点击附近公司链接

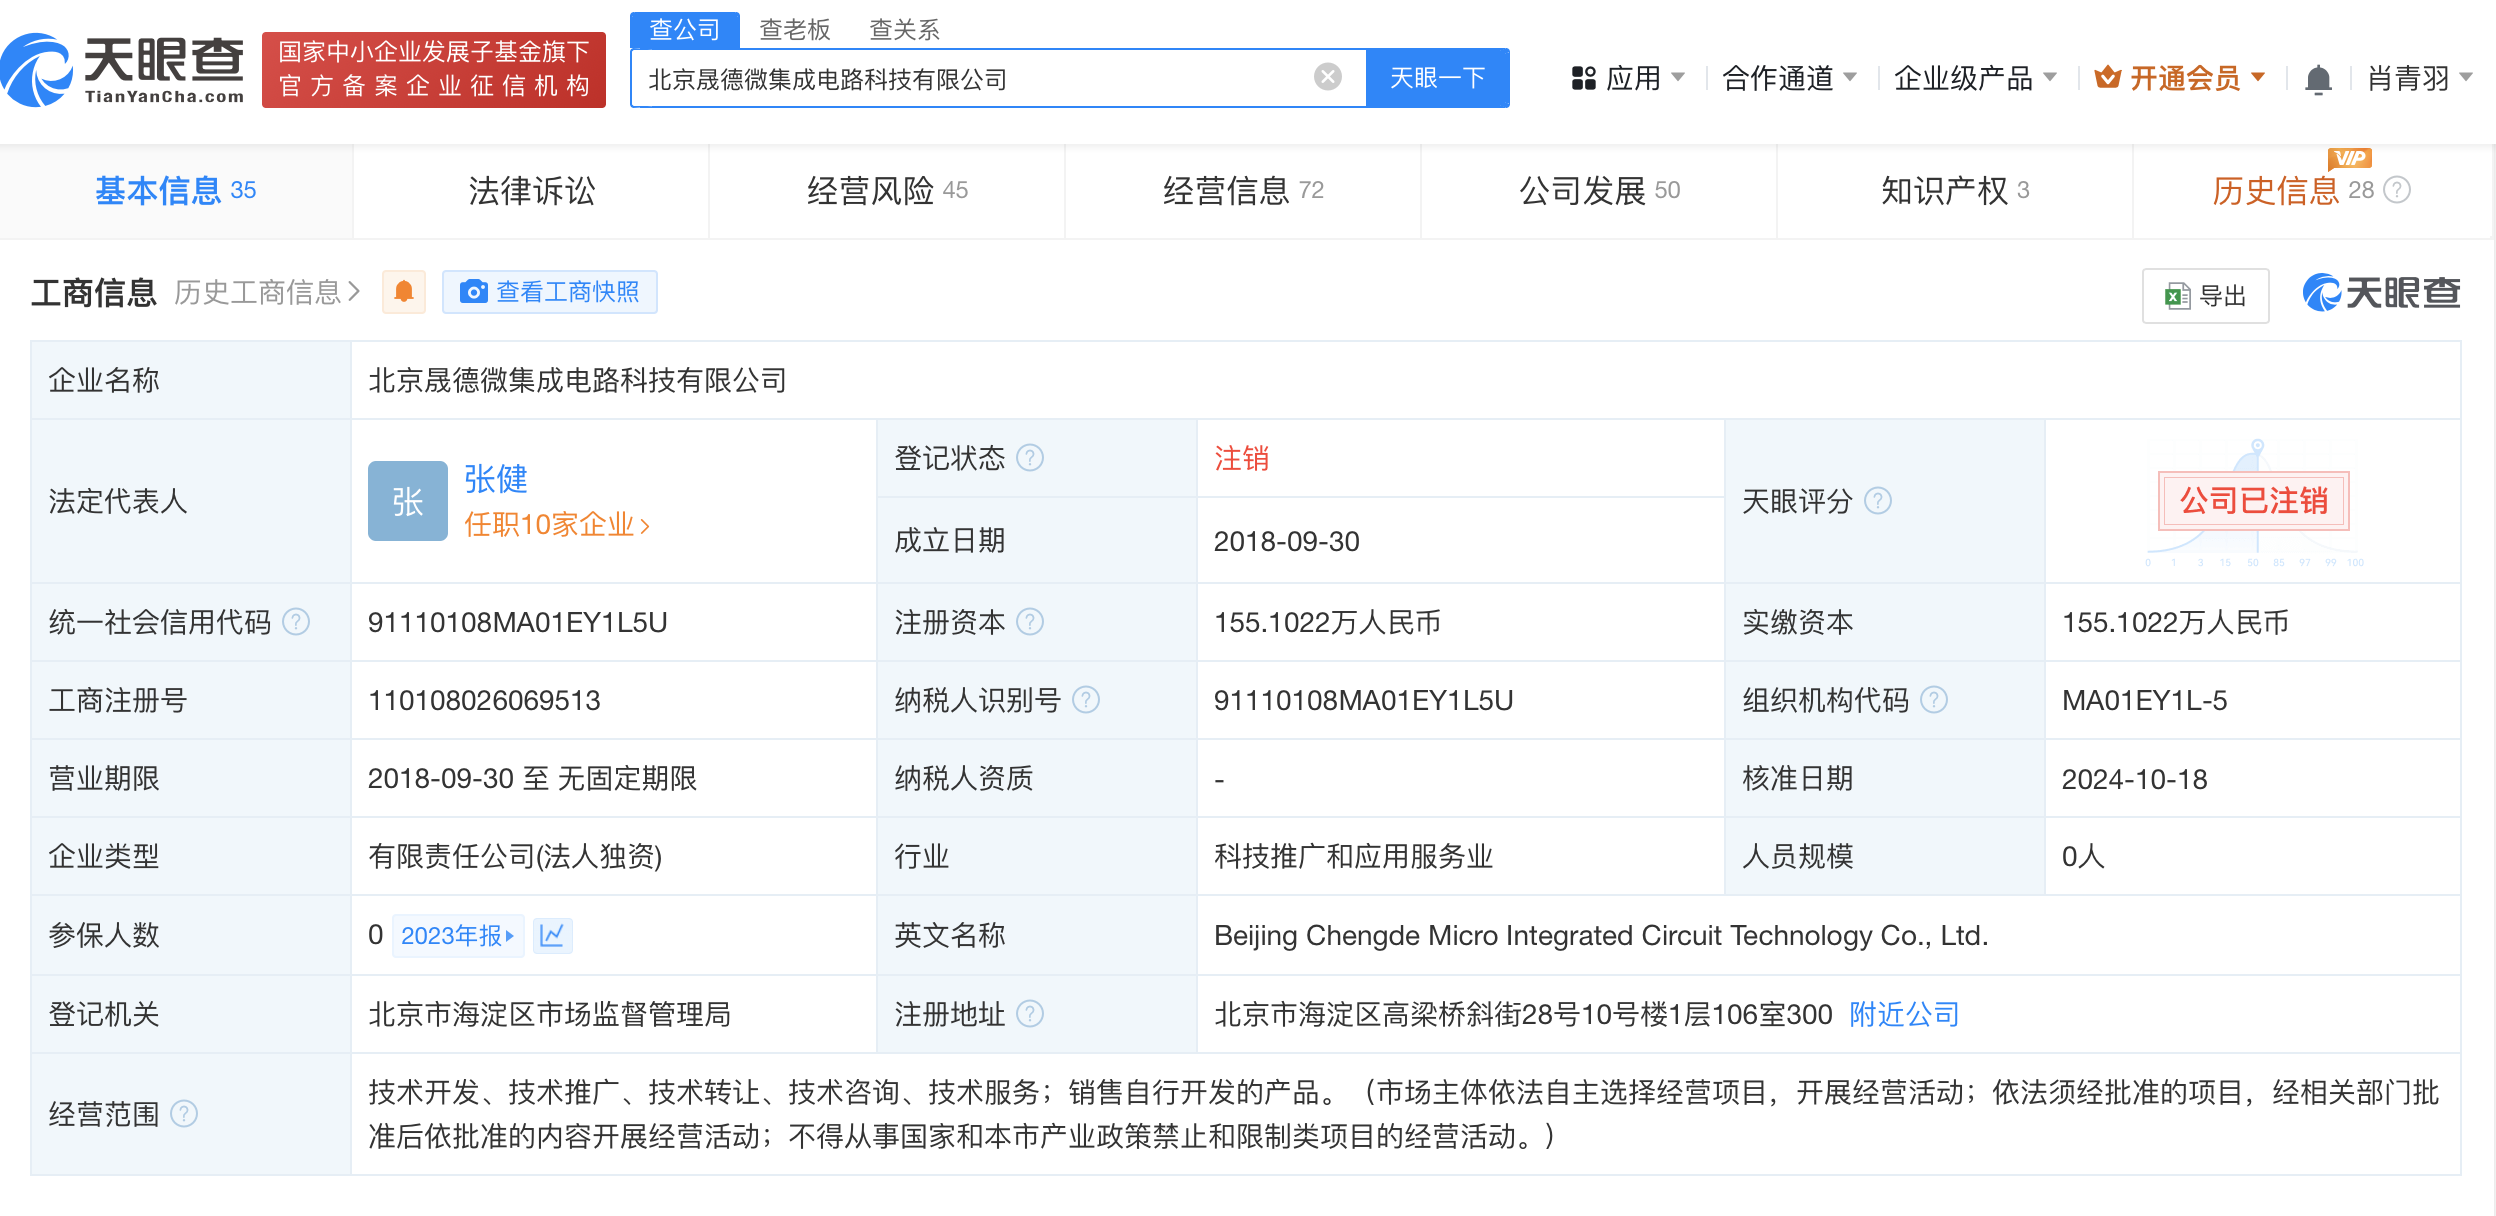(1901, 1014)
